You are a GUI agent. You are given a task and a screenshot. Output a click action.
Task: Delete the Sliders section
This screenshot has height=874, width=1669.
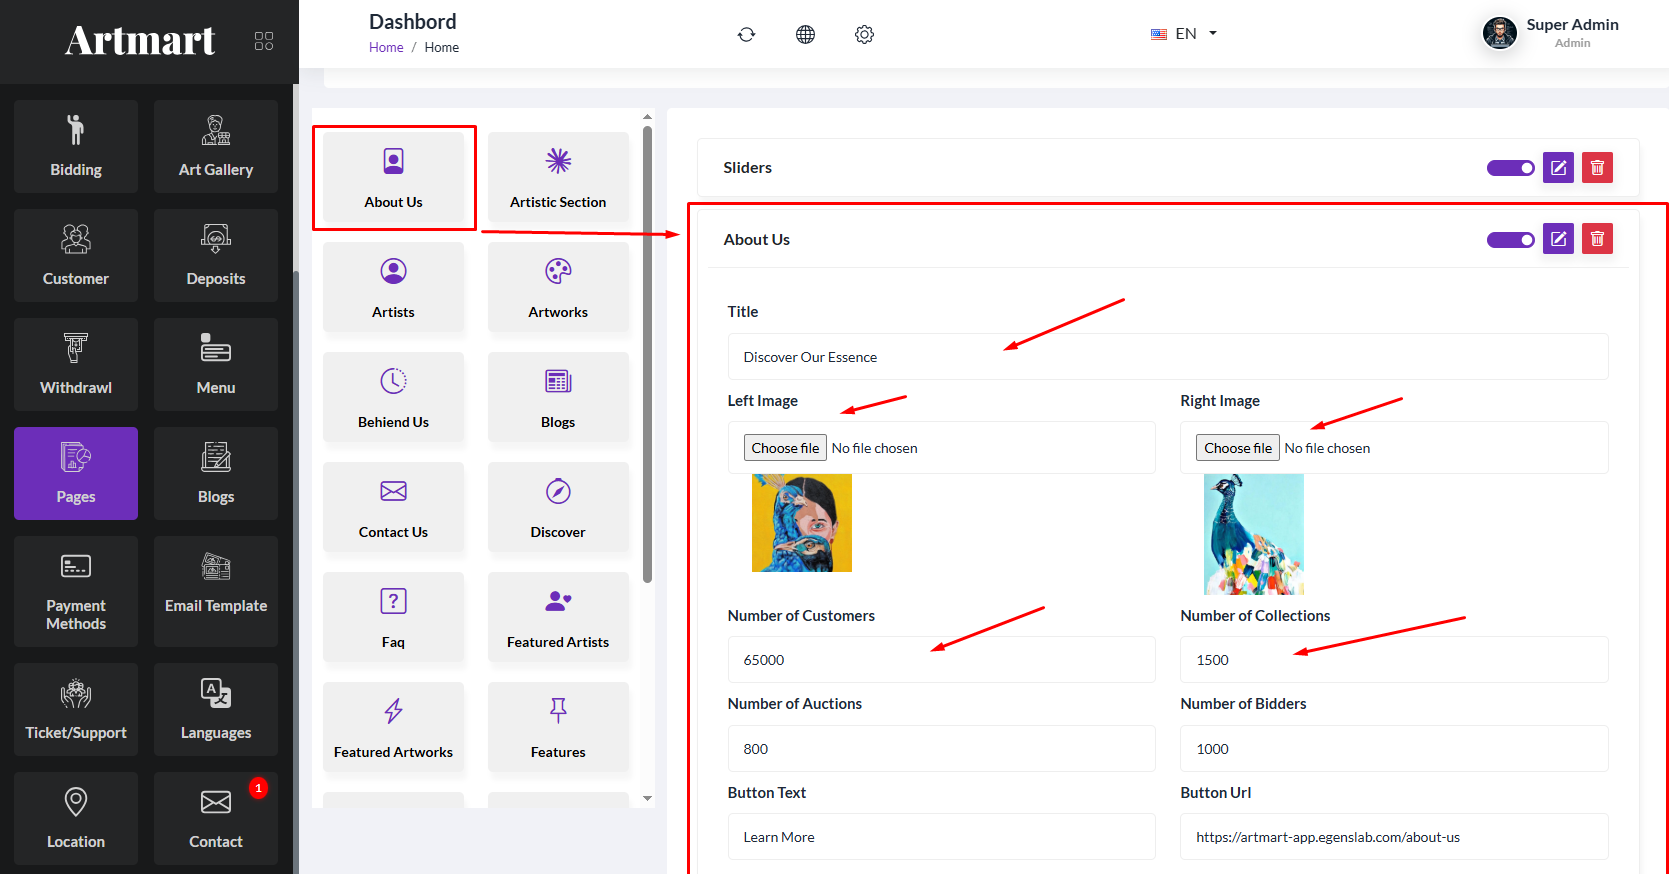[x=1597, y=168]
